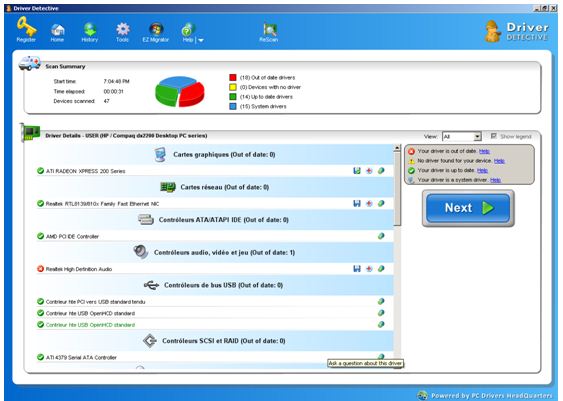Click the Cartes graphiques monitor icon
This screenshot has width=563, height=401.
[160, 155]
